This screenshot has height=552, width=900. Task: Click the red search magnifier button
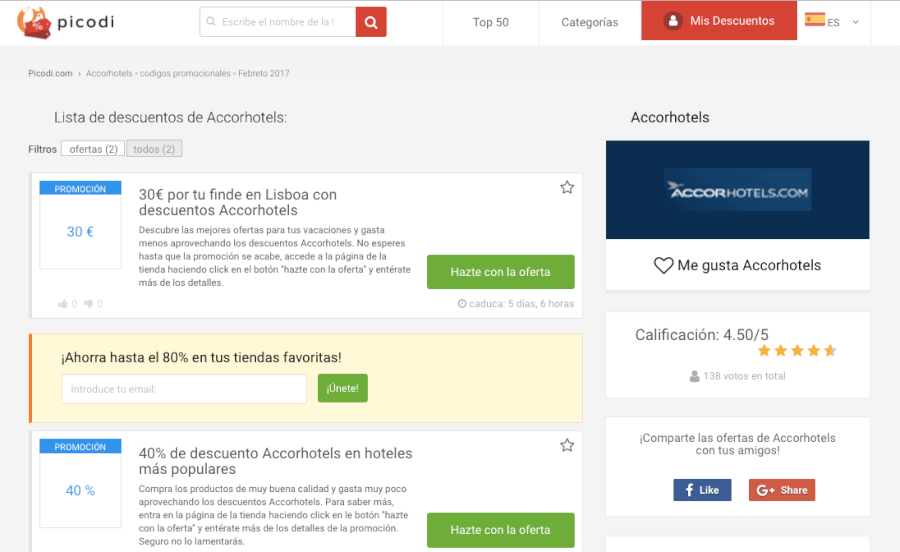(371, 22)
